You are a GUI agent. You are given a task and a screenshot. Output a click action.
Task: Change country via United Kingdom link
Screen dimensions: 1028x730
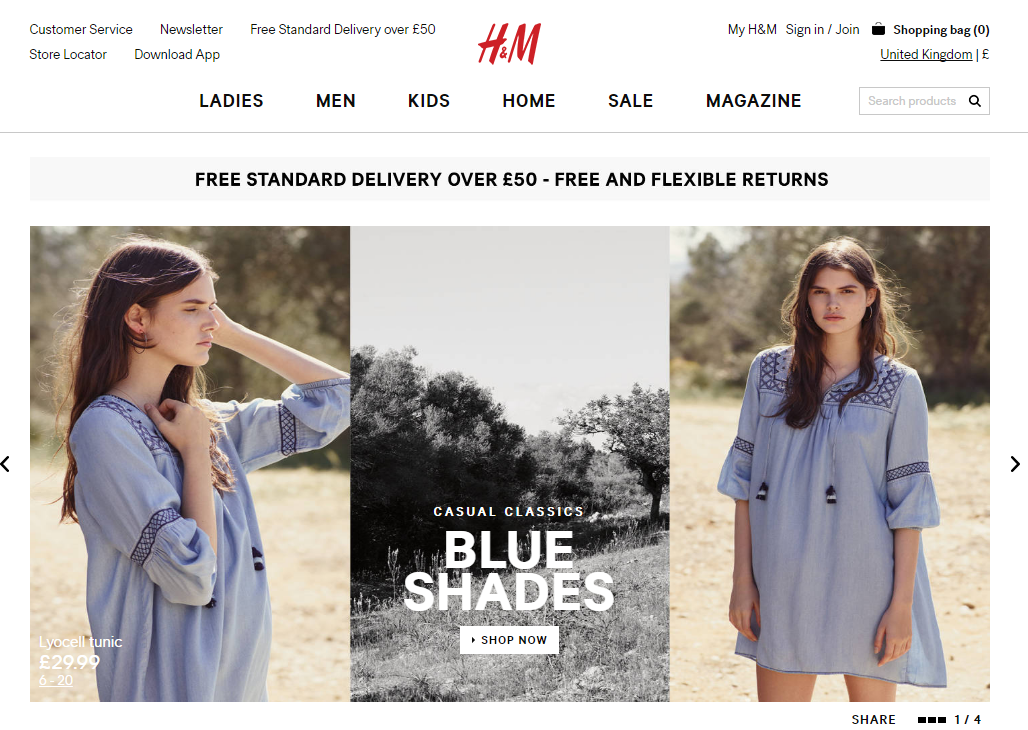926,54
